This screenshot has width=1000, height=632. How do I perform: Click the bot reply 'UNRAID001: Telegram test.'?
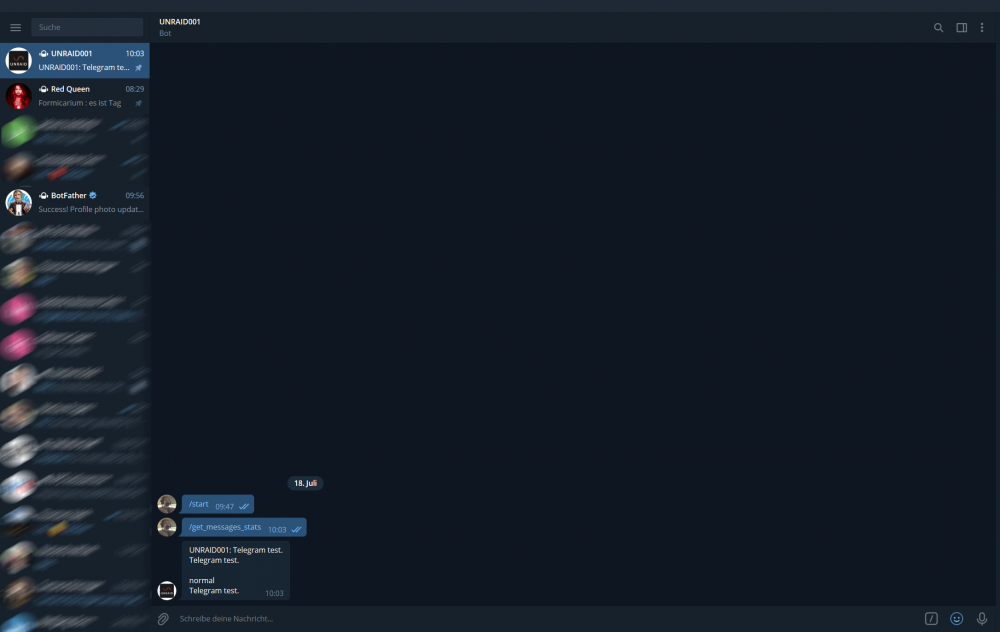tap(235, 570)
